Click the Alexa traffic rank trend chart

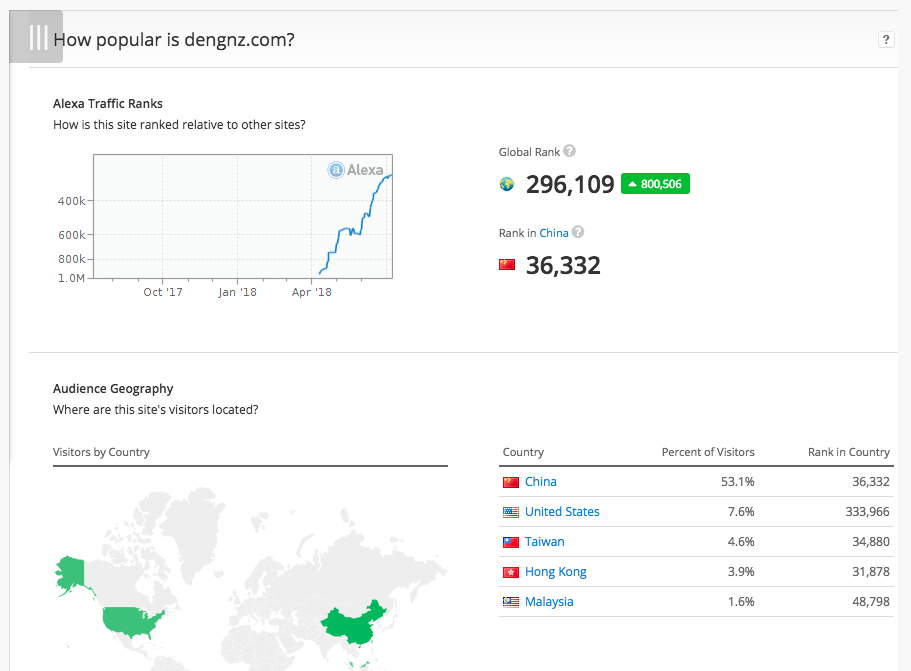pyautogui.click(x=243, y=216)
